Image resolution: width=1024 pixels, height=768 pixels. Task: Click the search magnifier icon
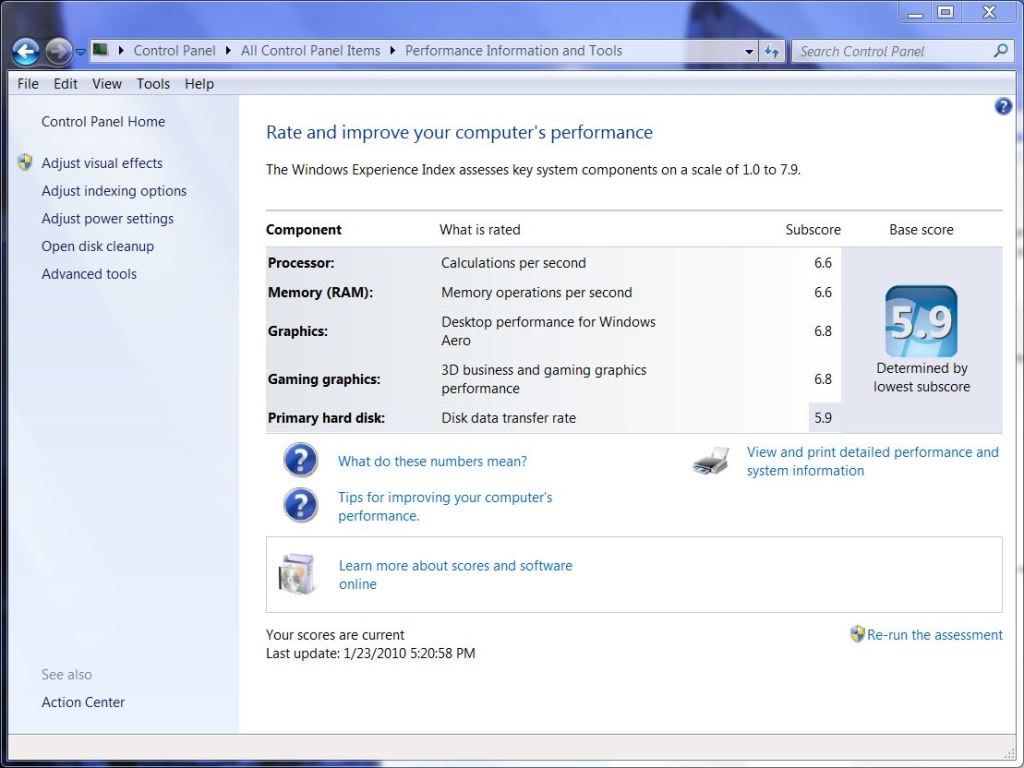click(1000, 51)
